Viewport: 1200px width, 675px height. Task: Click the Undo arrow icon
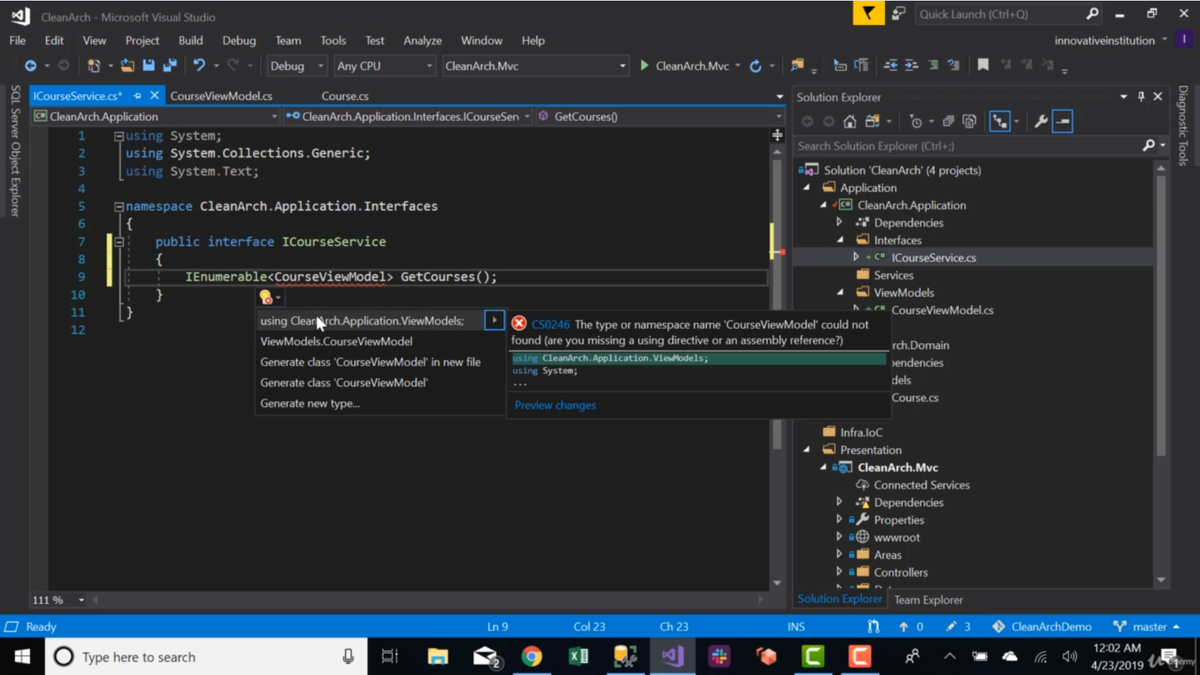tap(199, 66)
